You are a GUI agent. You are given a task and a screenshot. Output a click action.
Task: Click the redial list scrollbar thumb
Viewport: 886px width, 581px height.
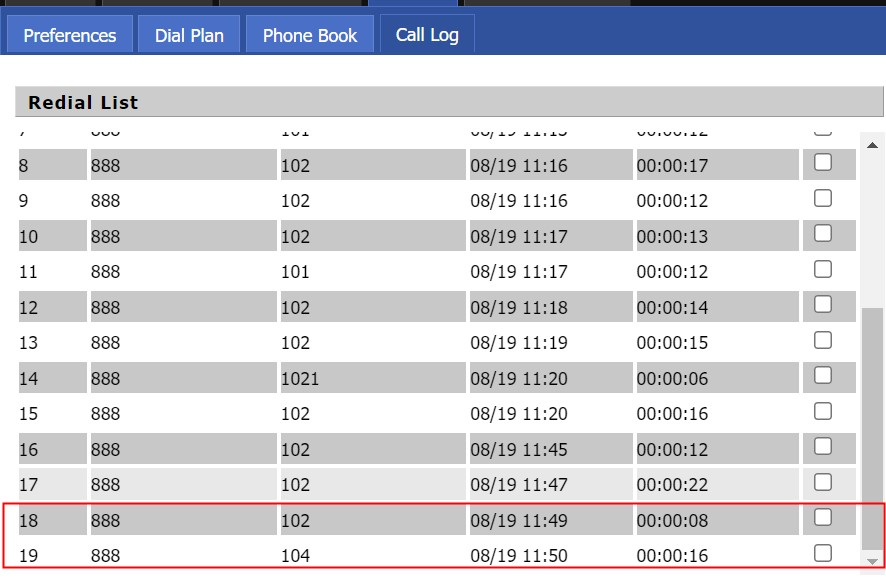coord(872,428)
